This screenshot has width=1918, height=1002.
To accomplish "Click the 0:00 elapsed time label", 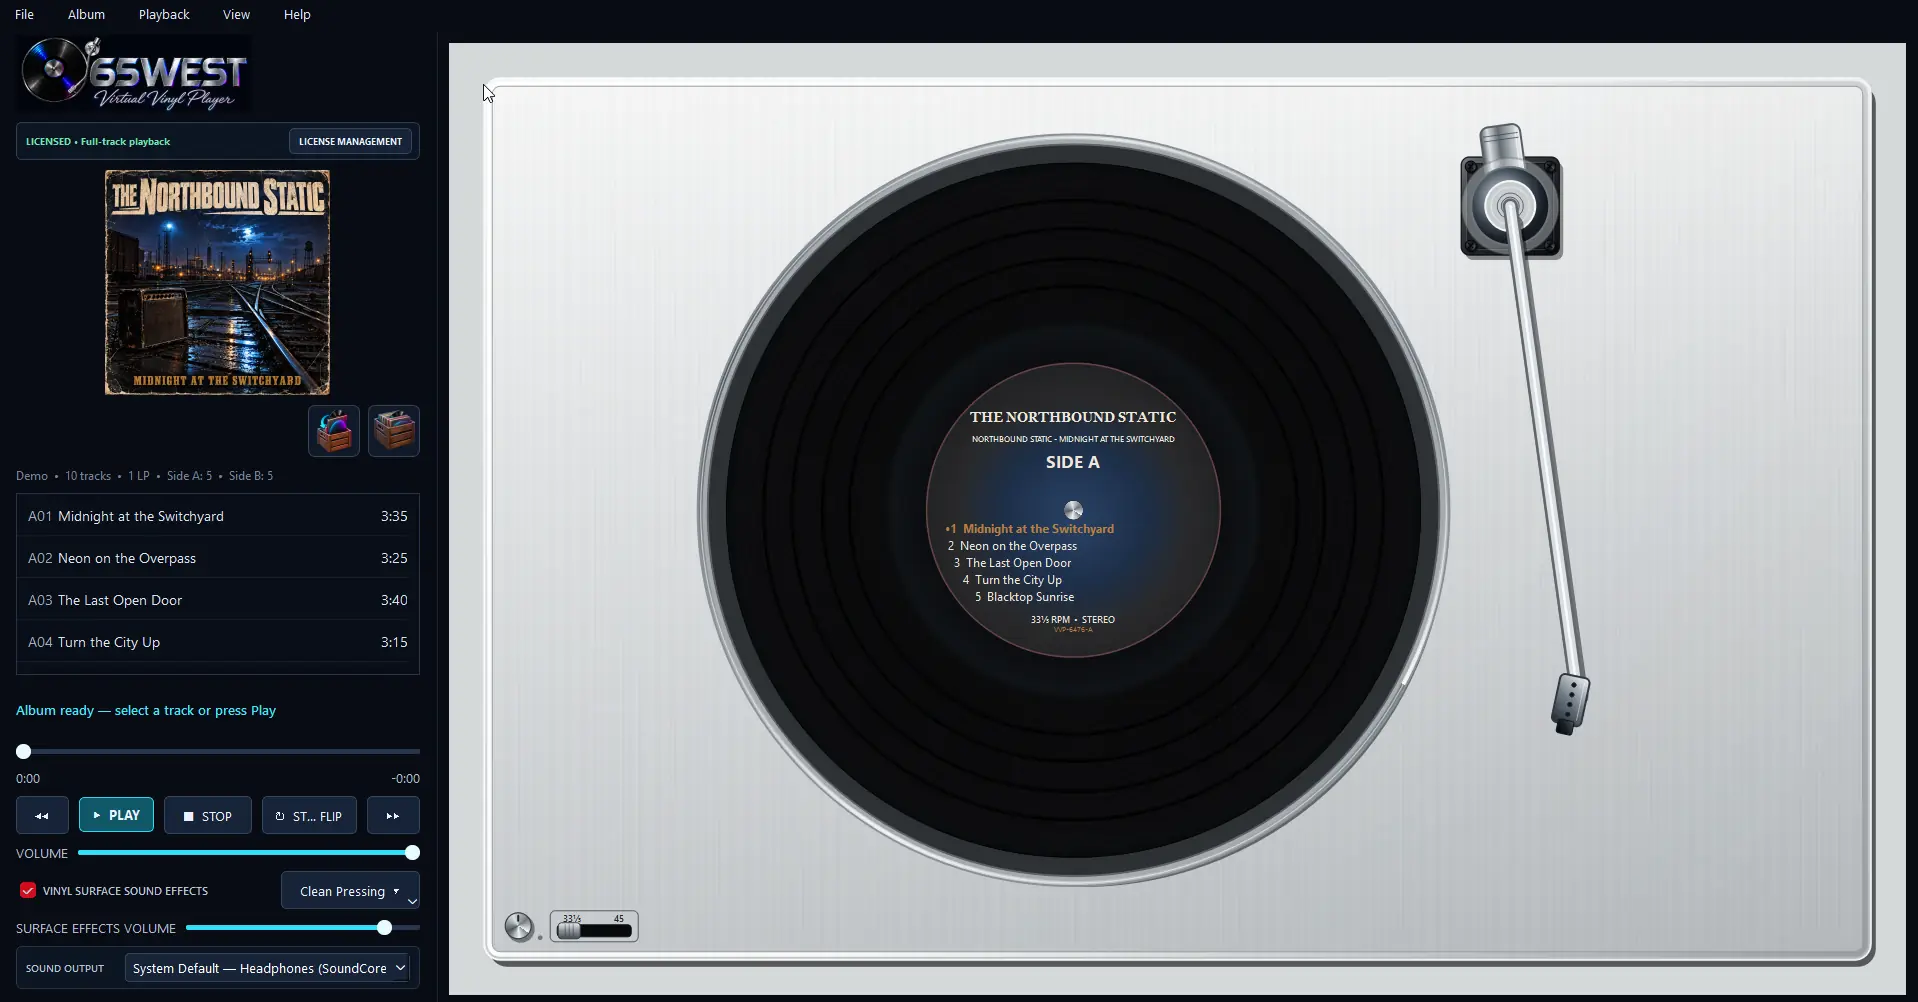I will coord(28,778).
